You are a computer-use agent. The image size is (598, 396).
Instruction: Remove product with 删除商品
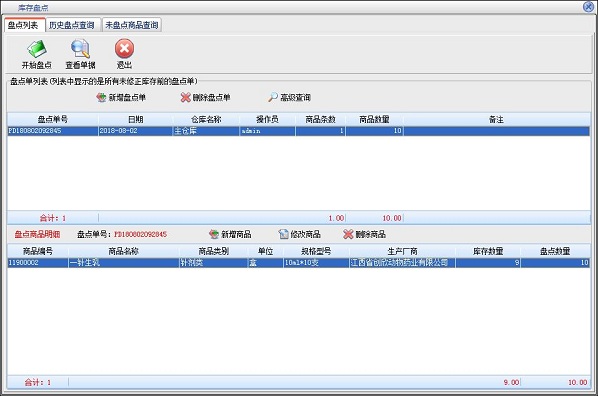point(364,234)
